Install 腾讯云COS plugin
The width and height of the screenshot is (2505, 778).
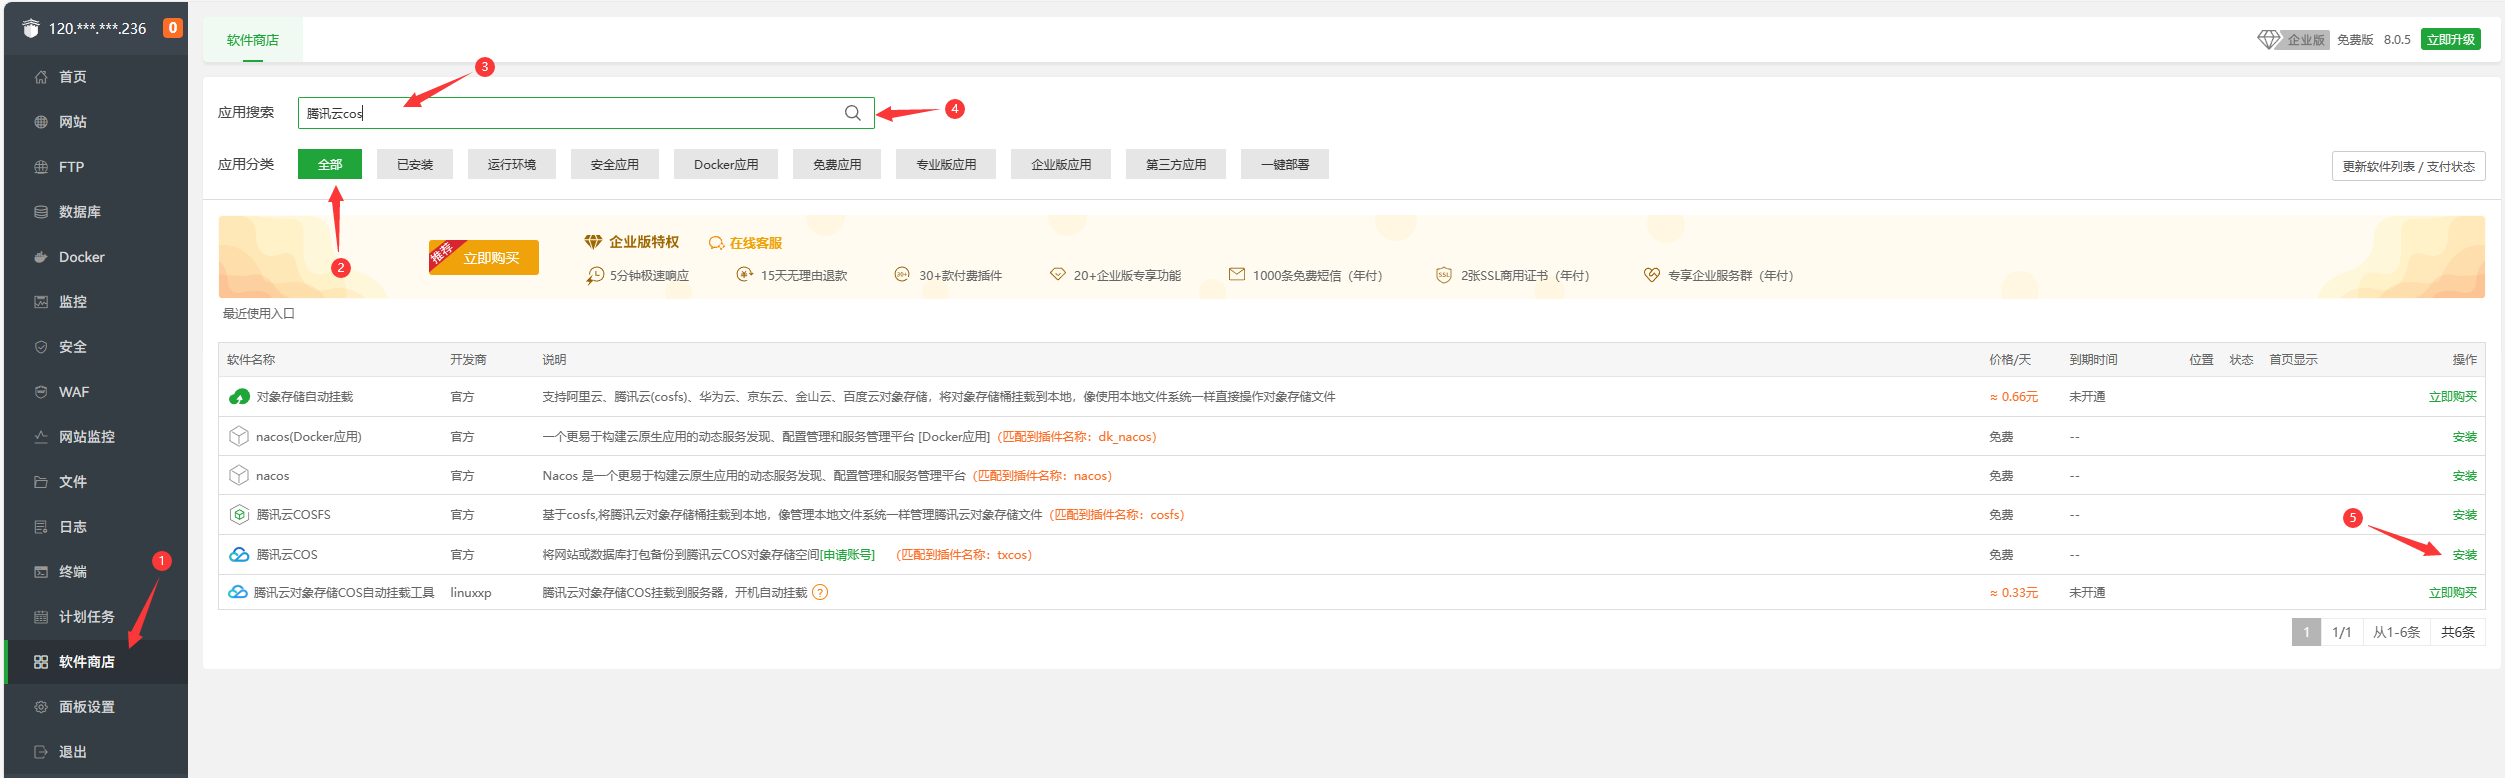pyautogui.click(x=2465, y=555)
